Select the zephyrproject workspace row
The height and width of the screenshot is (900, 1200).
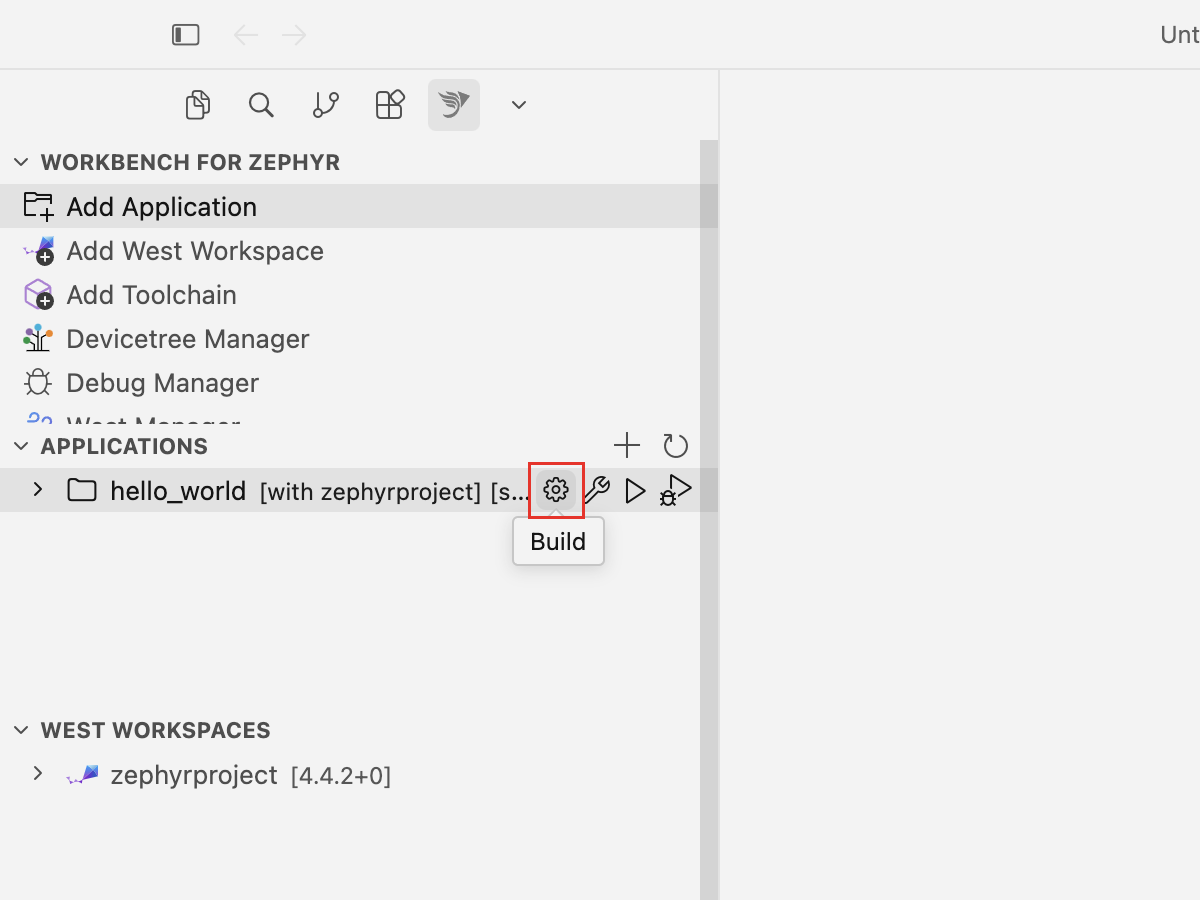pyautogui.click(x=350, y=774)
